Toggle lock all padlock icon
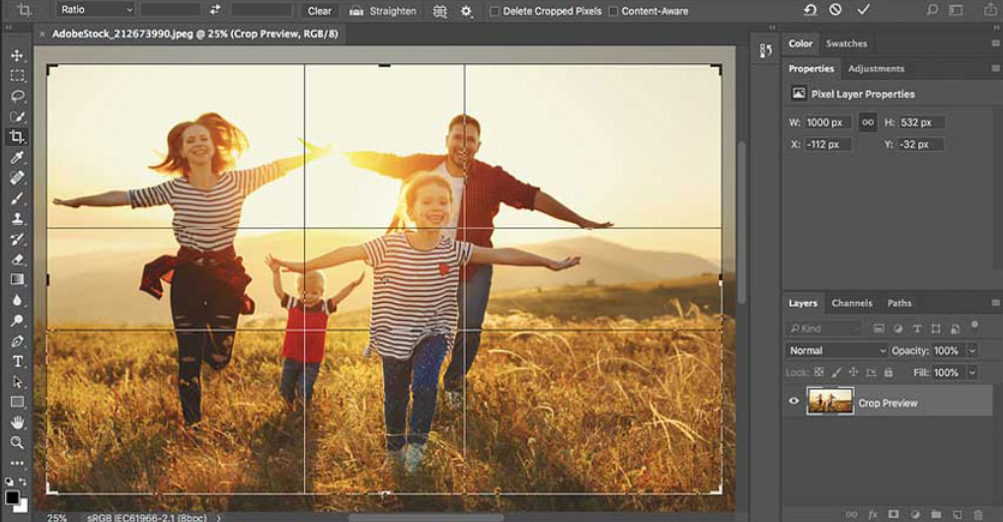Viewport: 1003px width, 522px height. pyautogui.click(x=888, y=372)
